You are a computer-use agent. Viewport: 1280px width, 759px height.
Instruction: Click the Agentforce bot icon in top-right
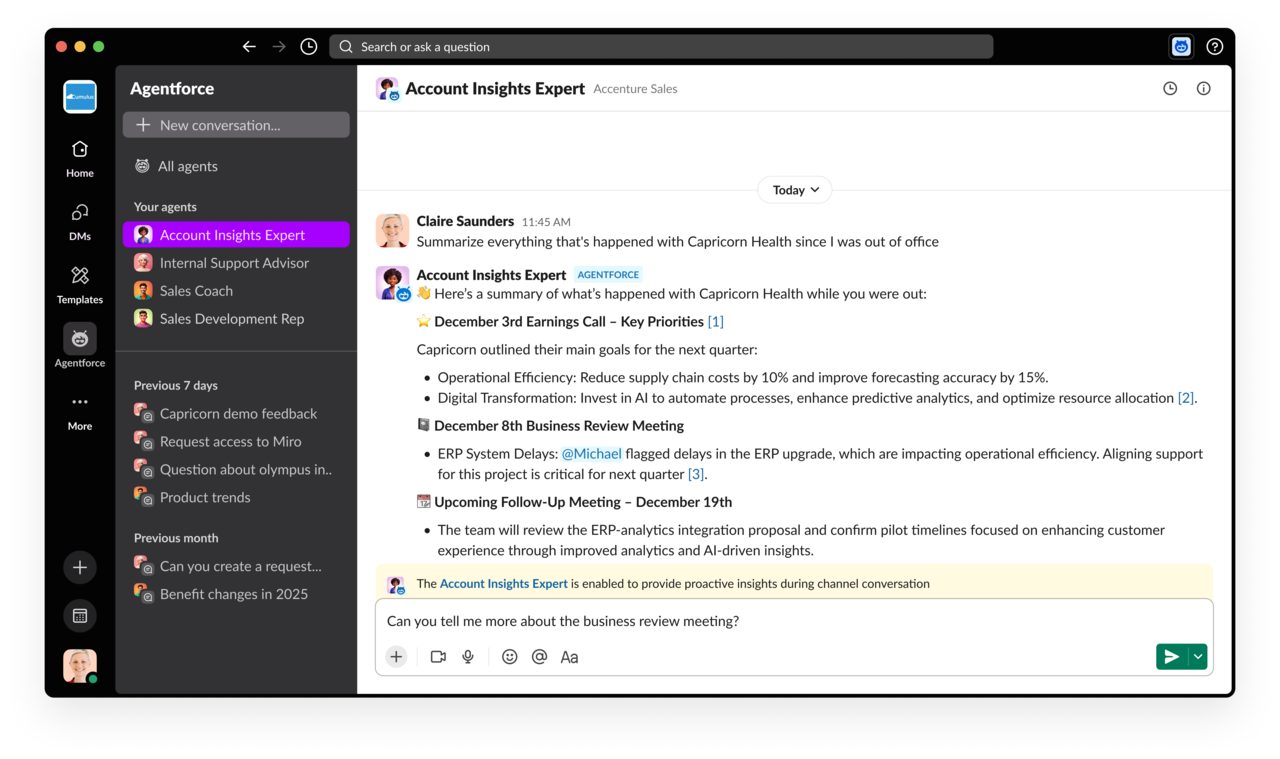coord(1181,47)
